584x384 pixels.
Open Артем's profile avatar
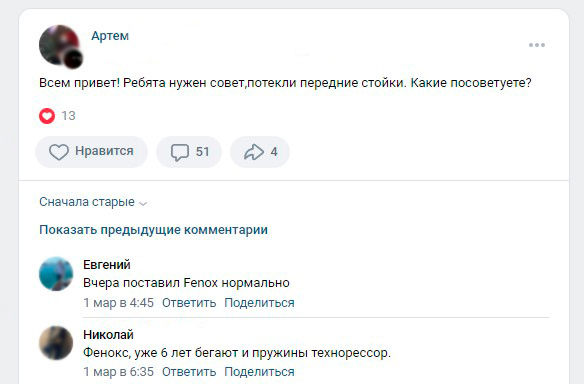tap(60, 46)
